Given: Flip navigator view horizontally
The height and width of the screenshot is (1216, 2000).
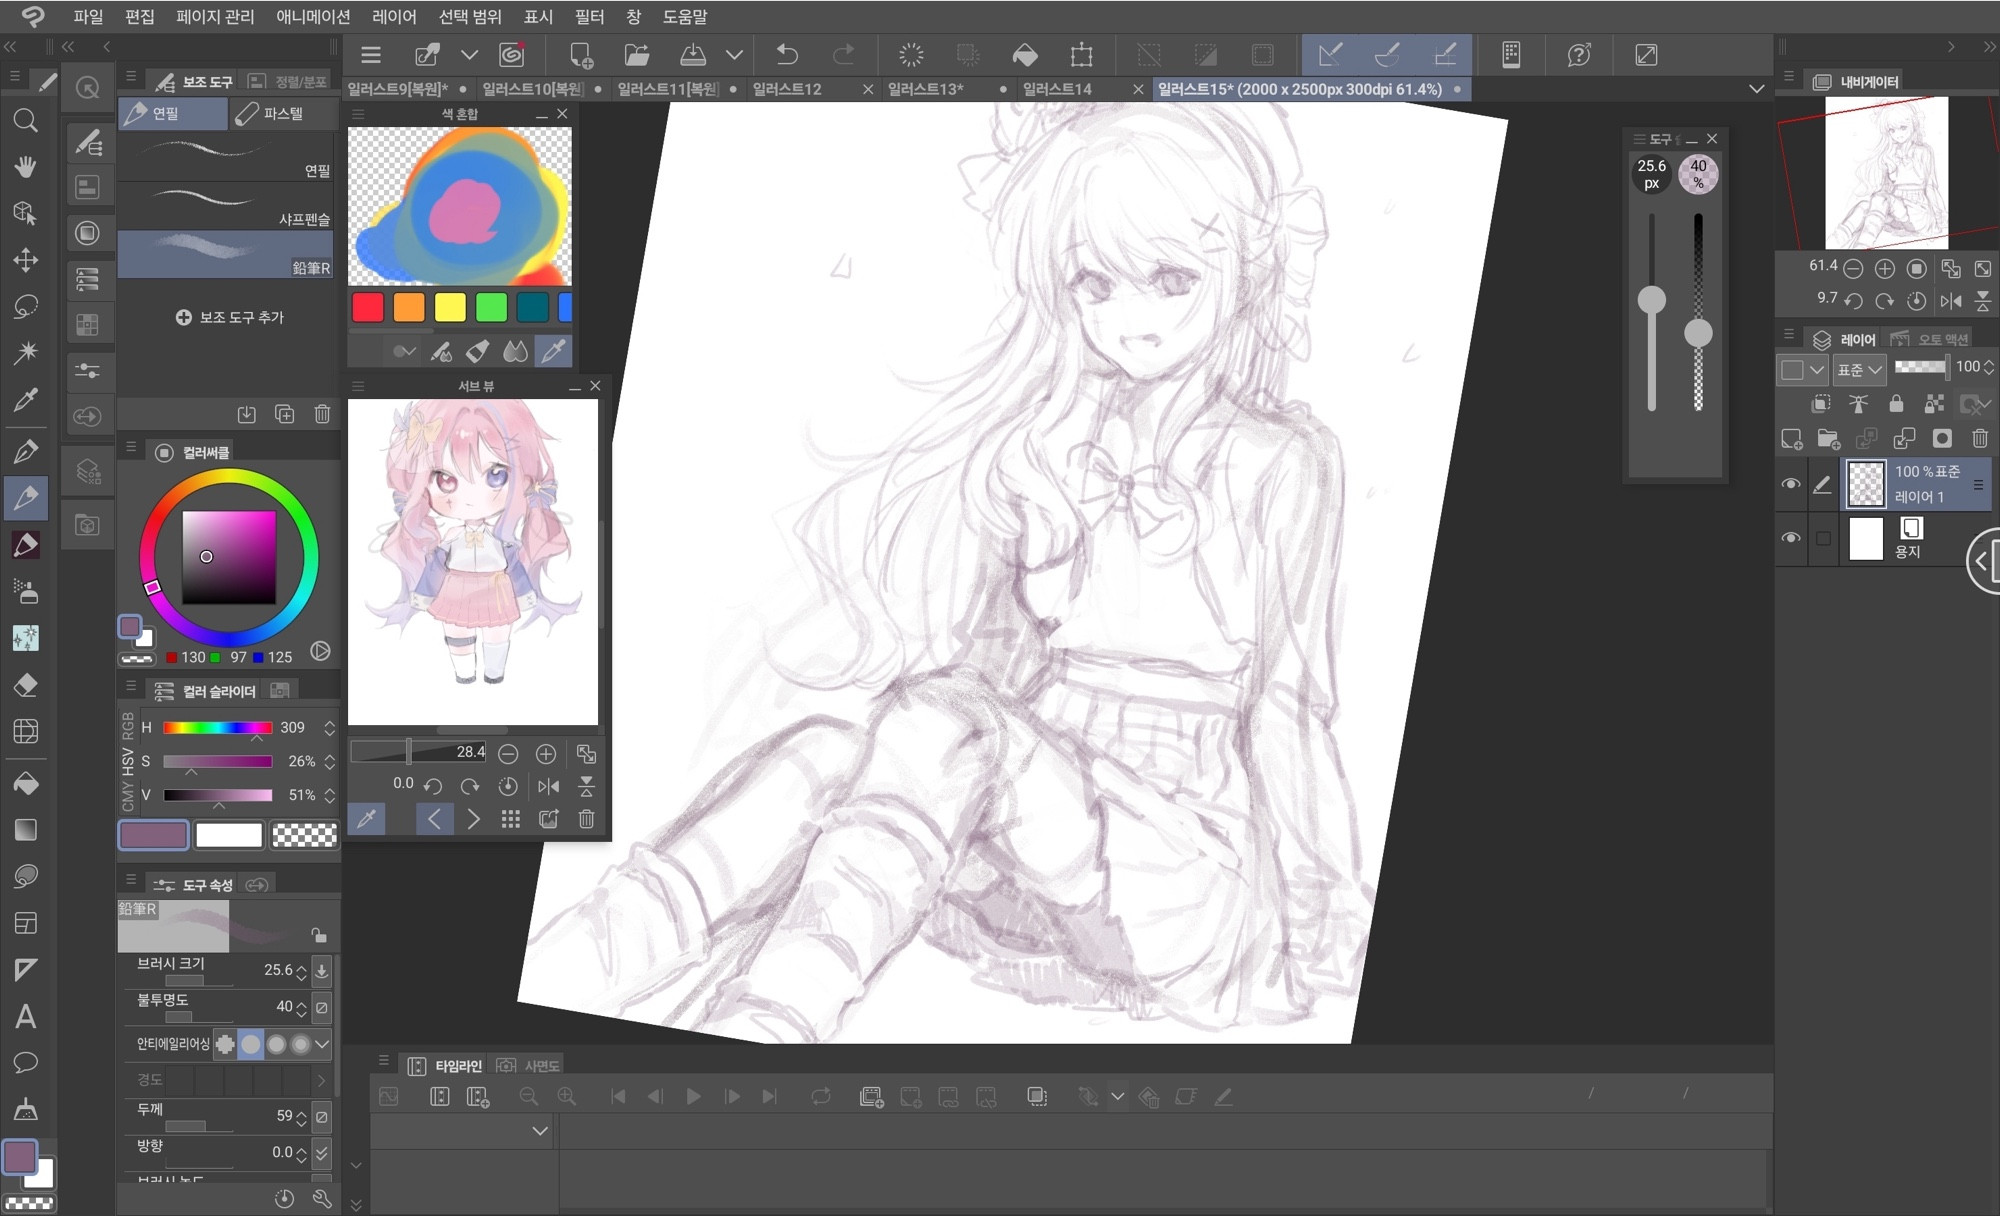Looking at the screenshot, I should tap(1950, 300).
